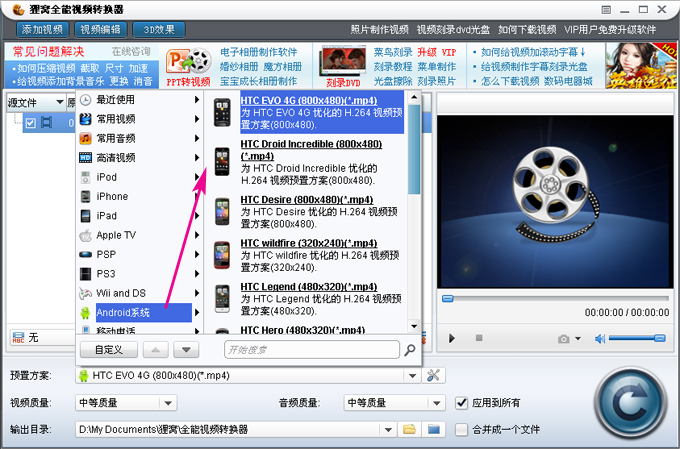Click the preset list scroll-up arrow
680x449 pixels.
point(414,97)
